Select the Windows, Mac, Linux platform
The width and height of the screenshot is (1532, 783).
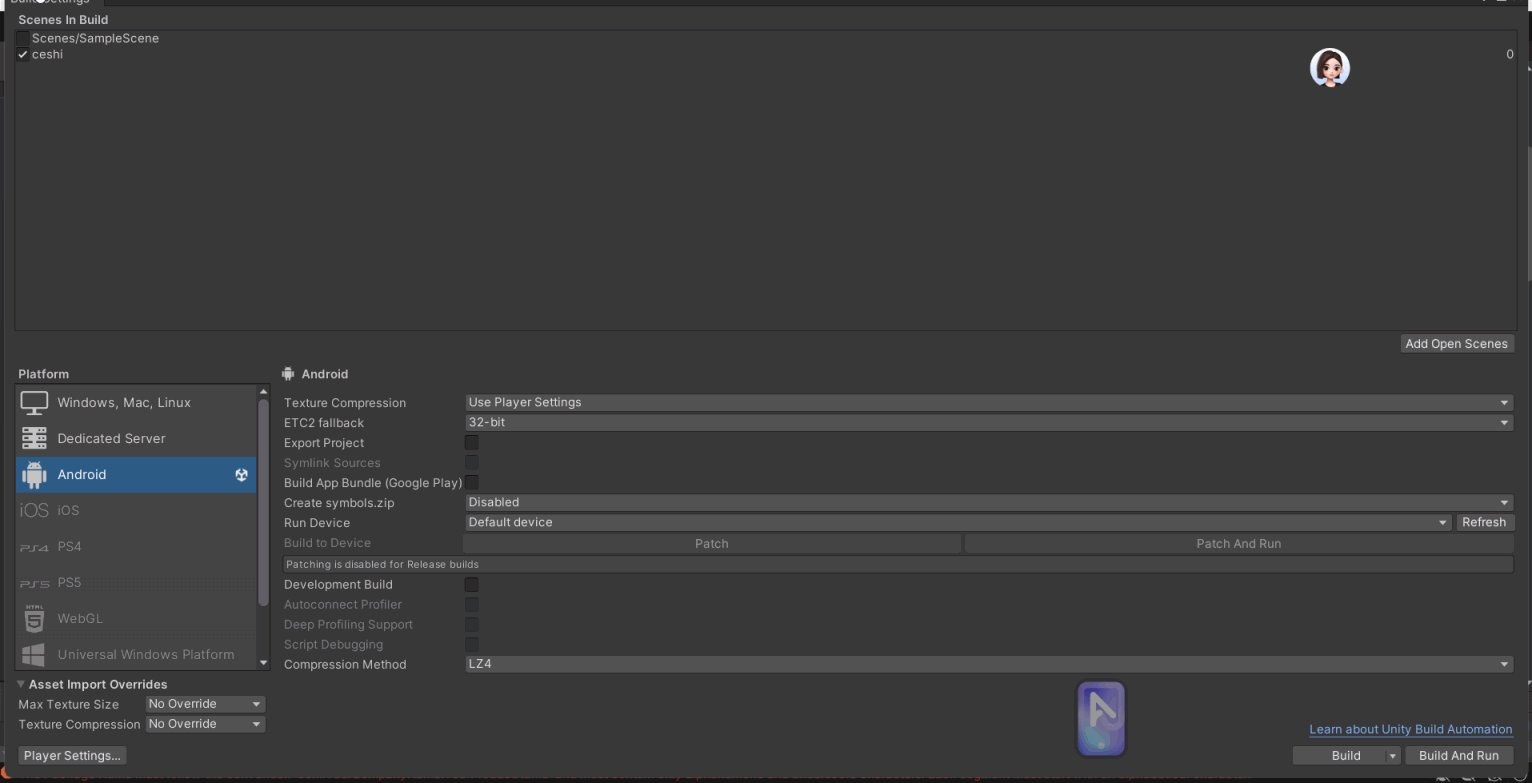(136, 403)
